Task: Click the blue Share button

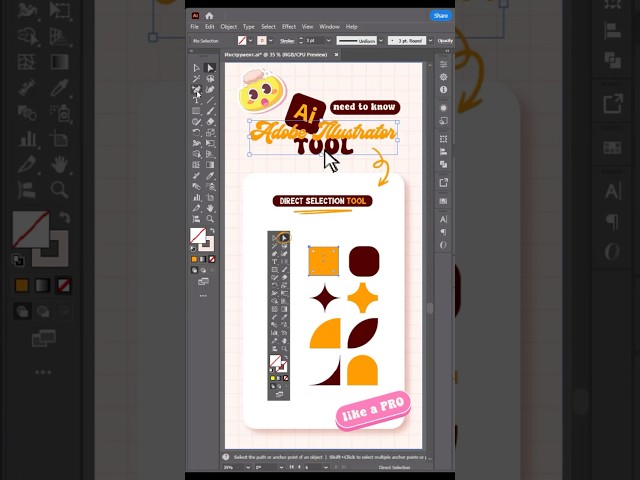Action: click(441, 16)
